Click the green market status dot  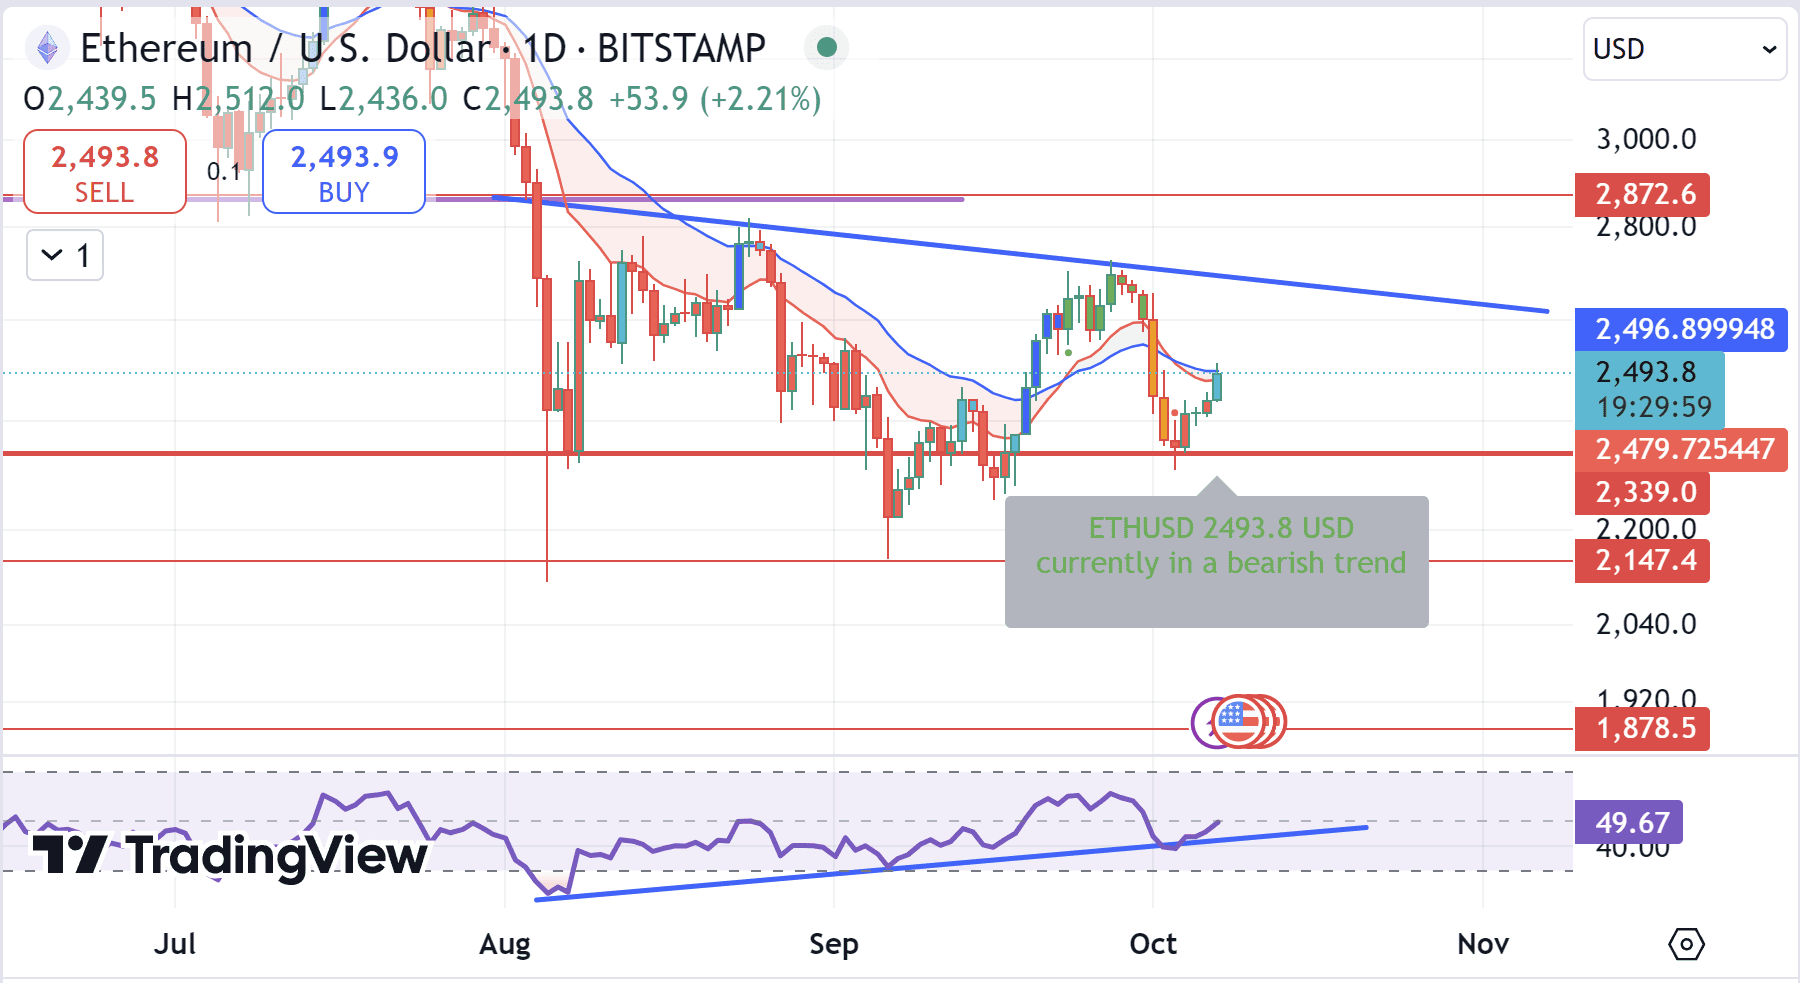826,47
